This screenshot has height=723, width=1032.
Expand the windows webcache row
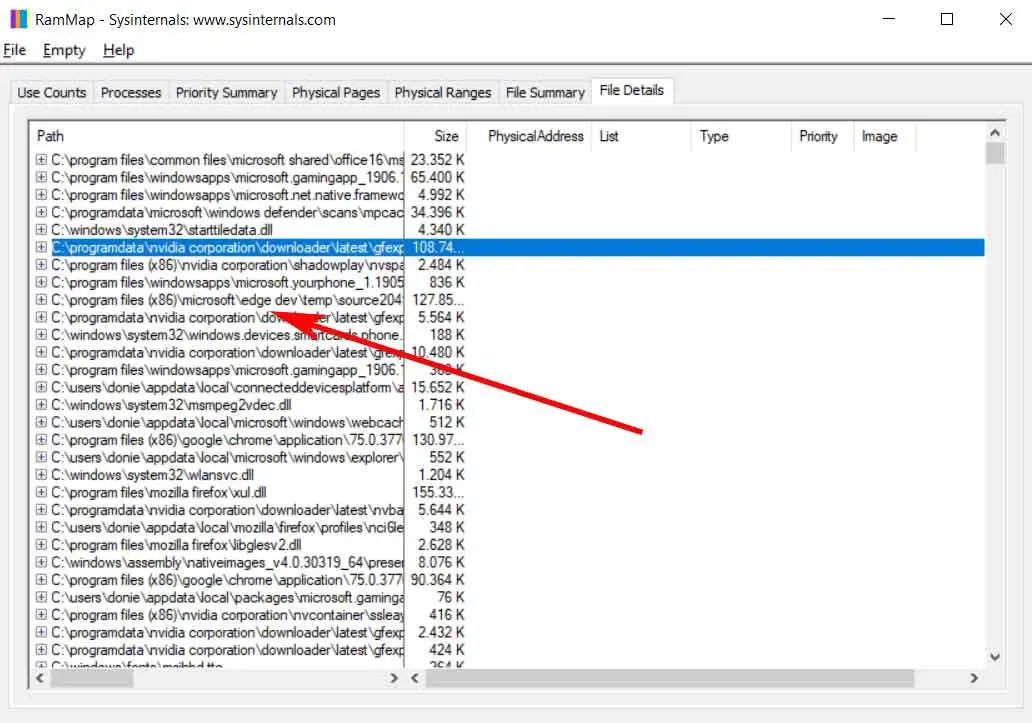click(41, 422)
